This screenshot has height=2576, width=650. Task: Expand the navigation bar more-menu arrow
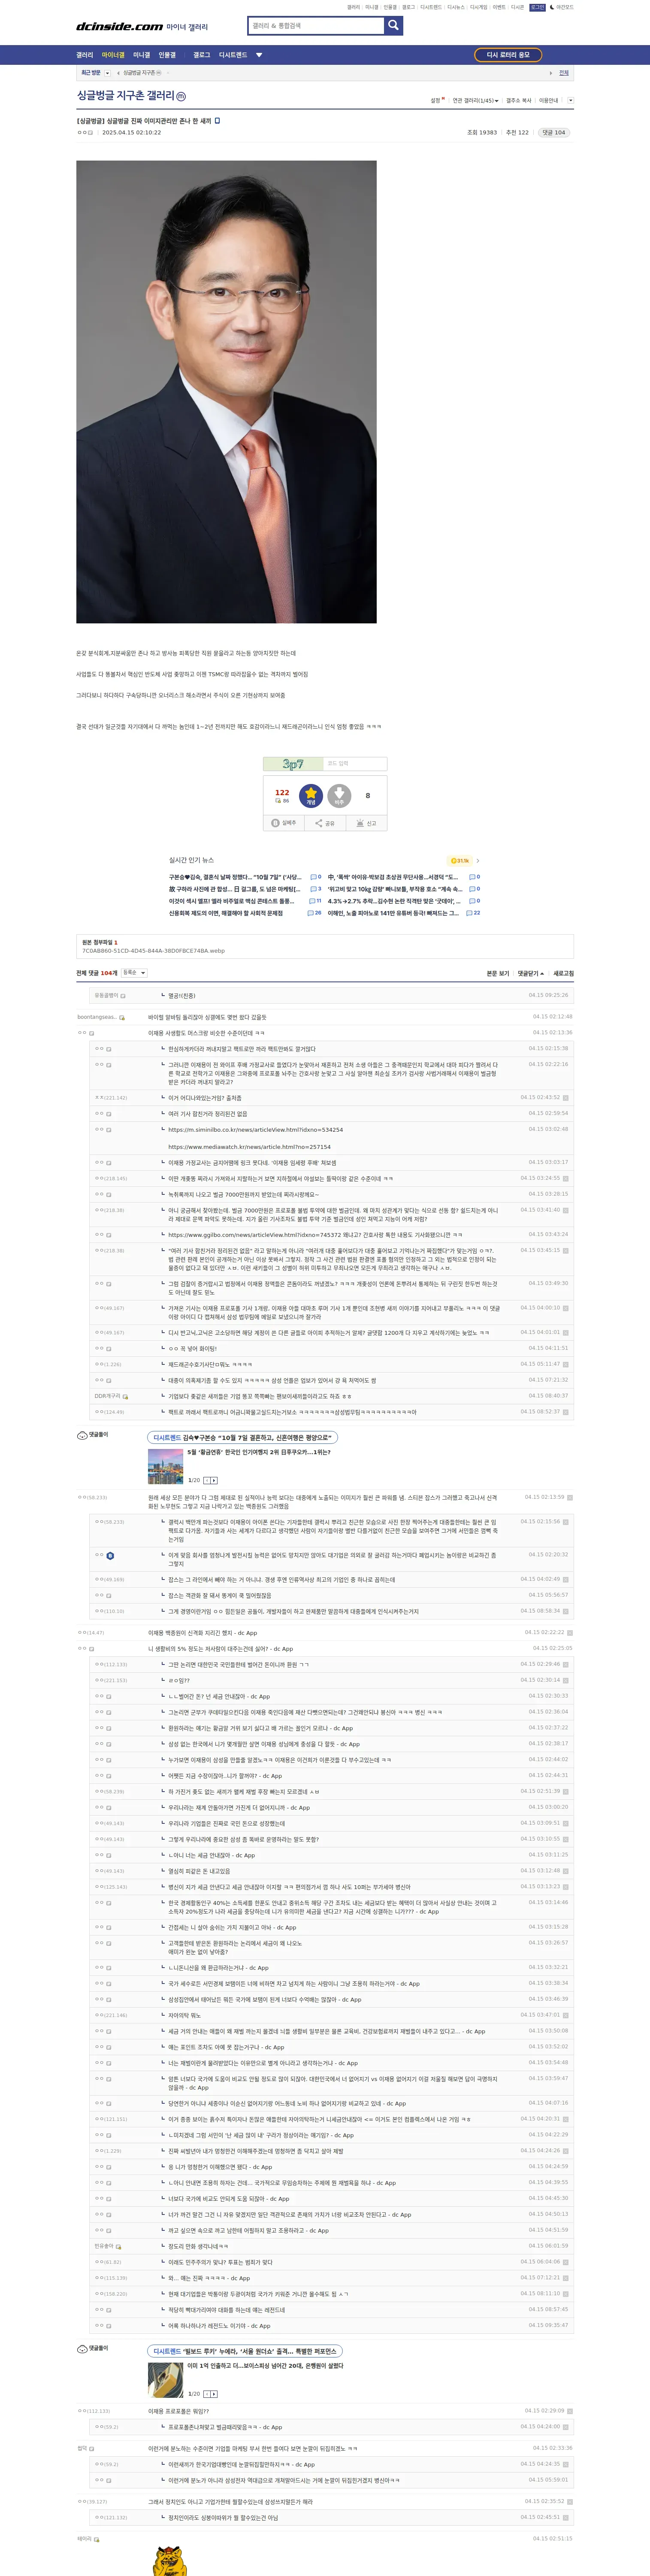pyautogui.click(x=259, y=55)
